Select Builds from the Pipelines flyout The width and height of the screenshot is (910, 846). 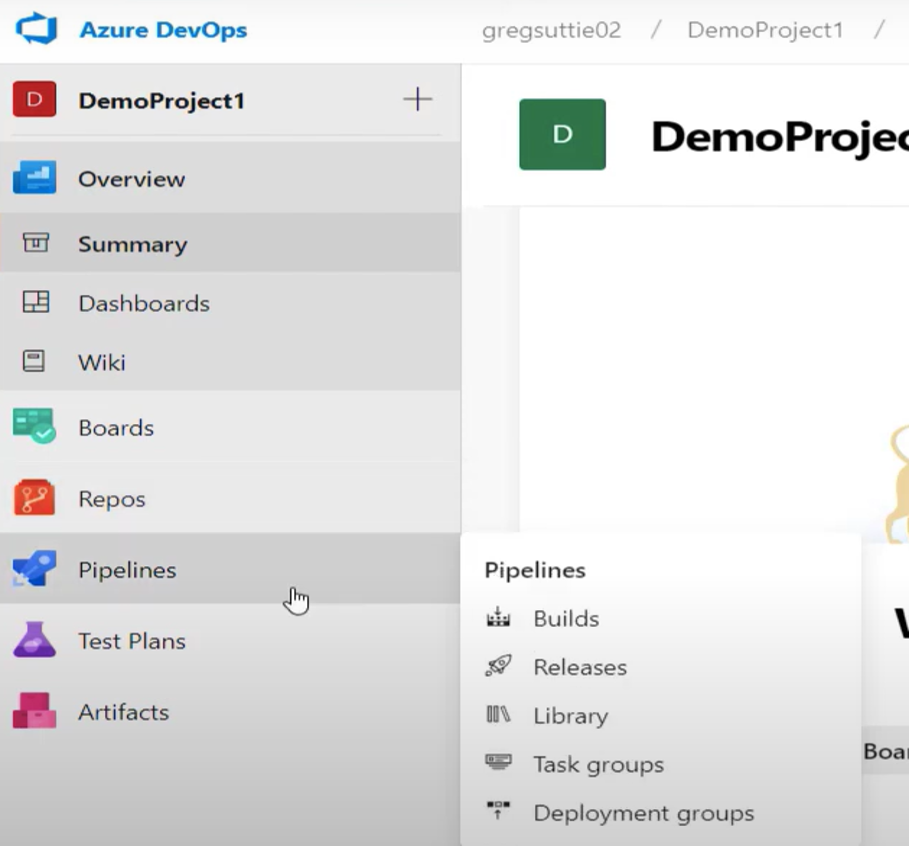565,619
